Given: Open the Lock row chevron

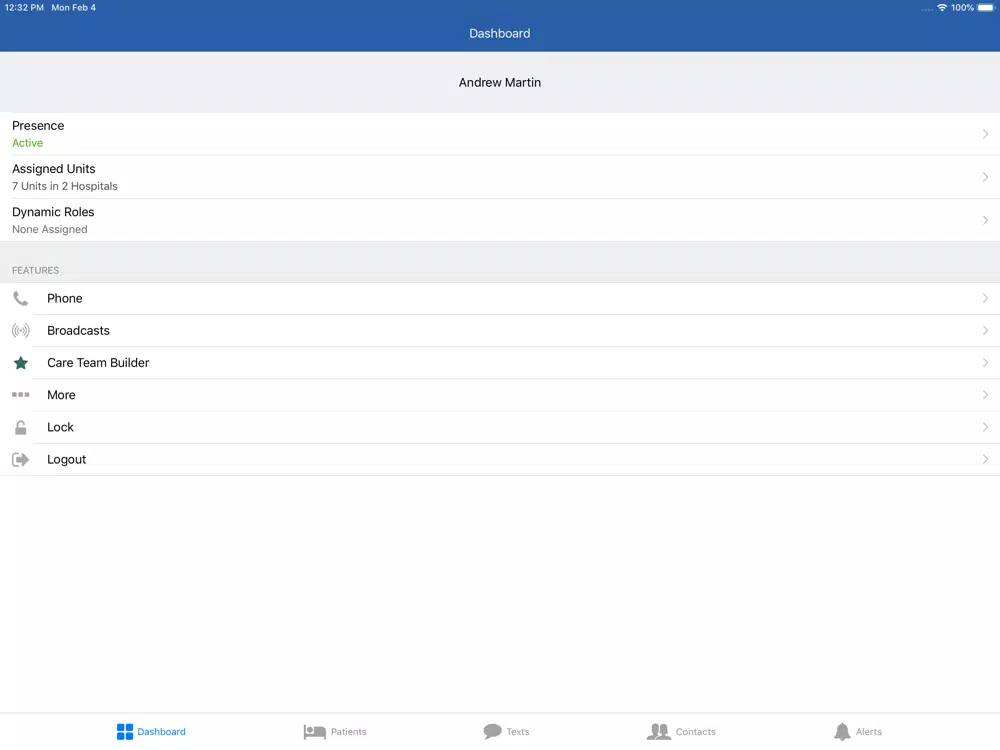Looking at the screenshot, I should [x=985, y=427].
